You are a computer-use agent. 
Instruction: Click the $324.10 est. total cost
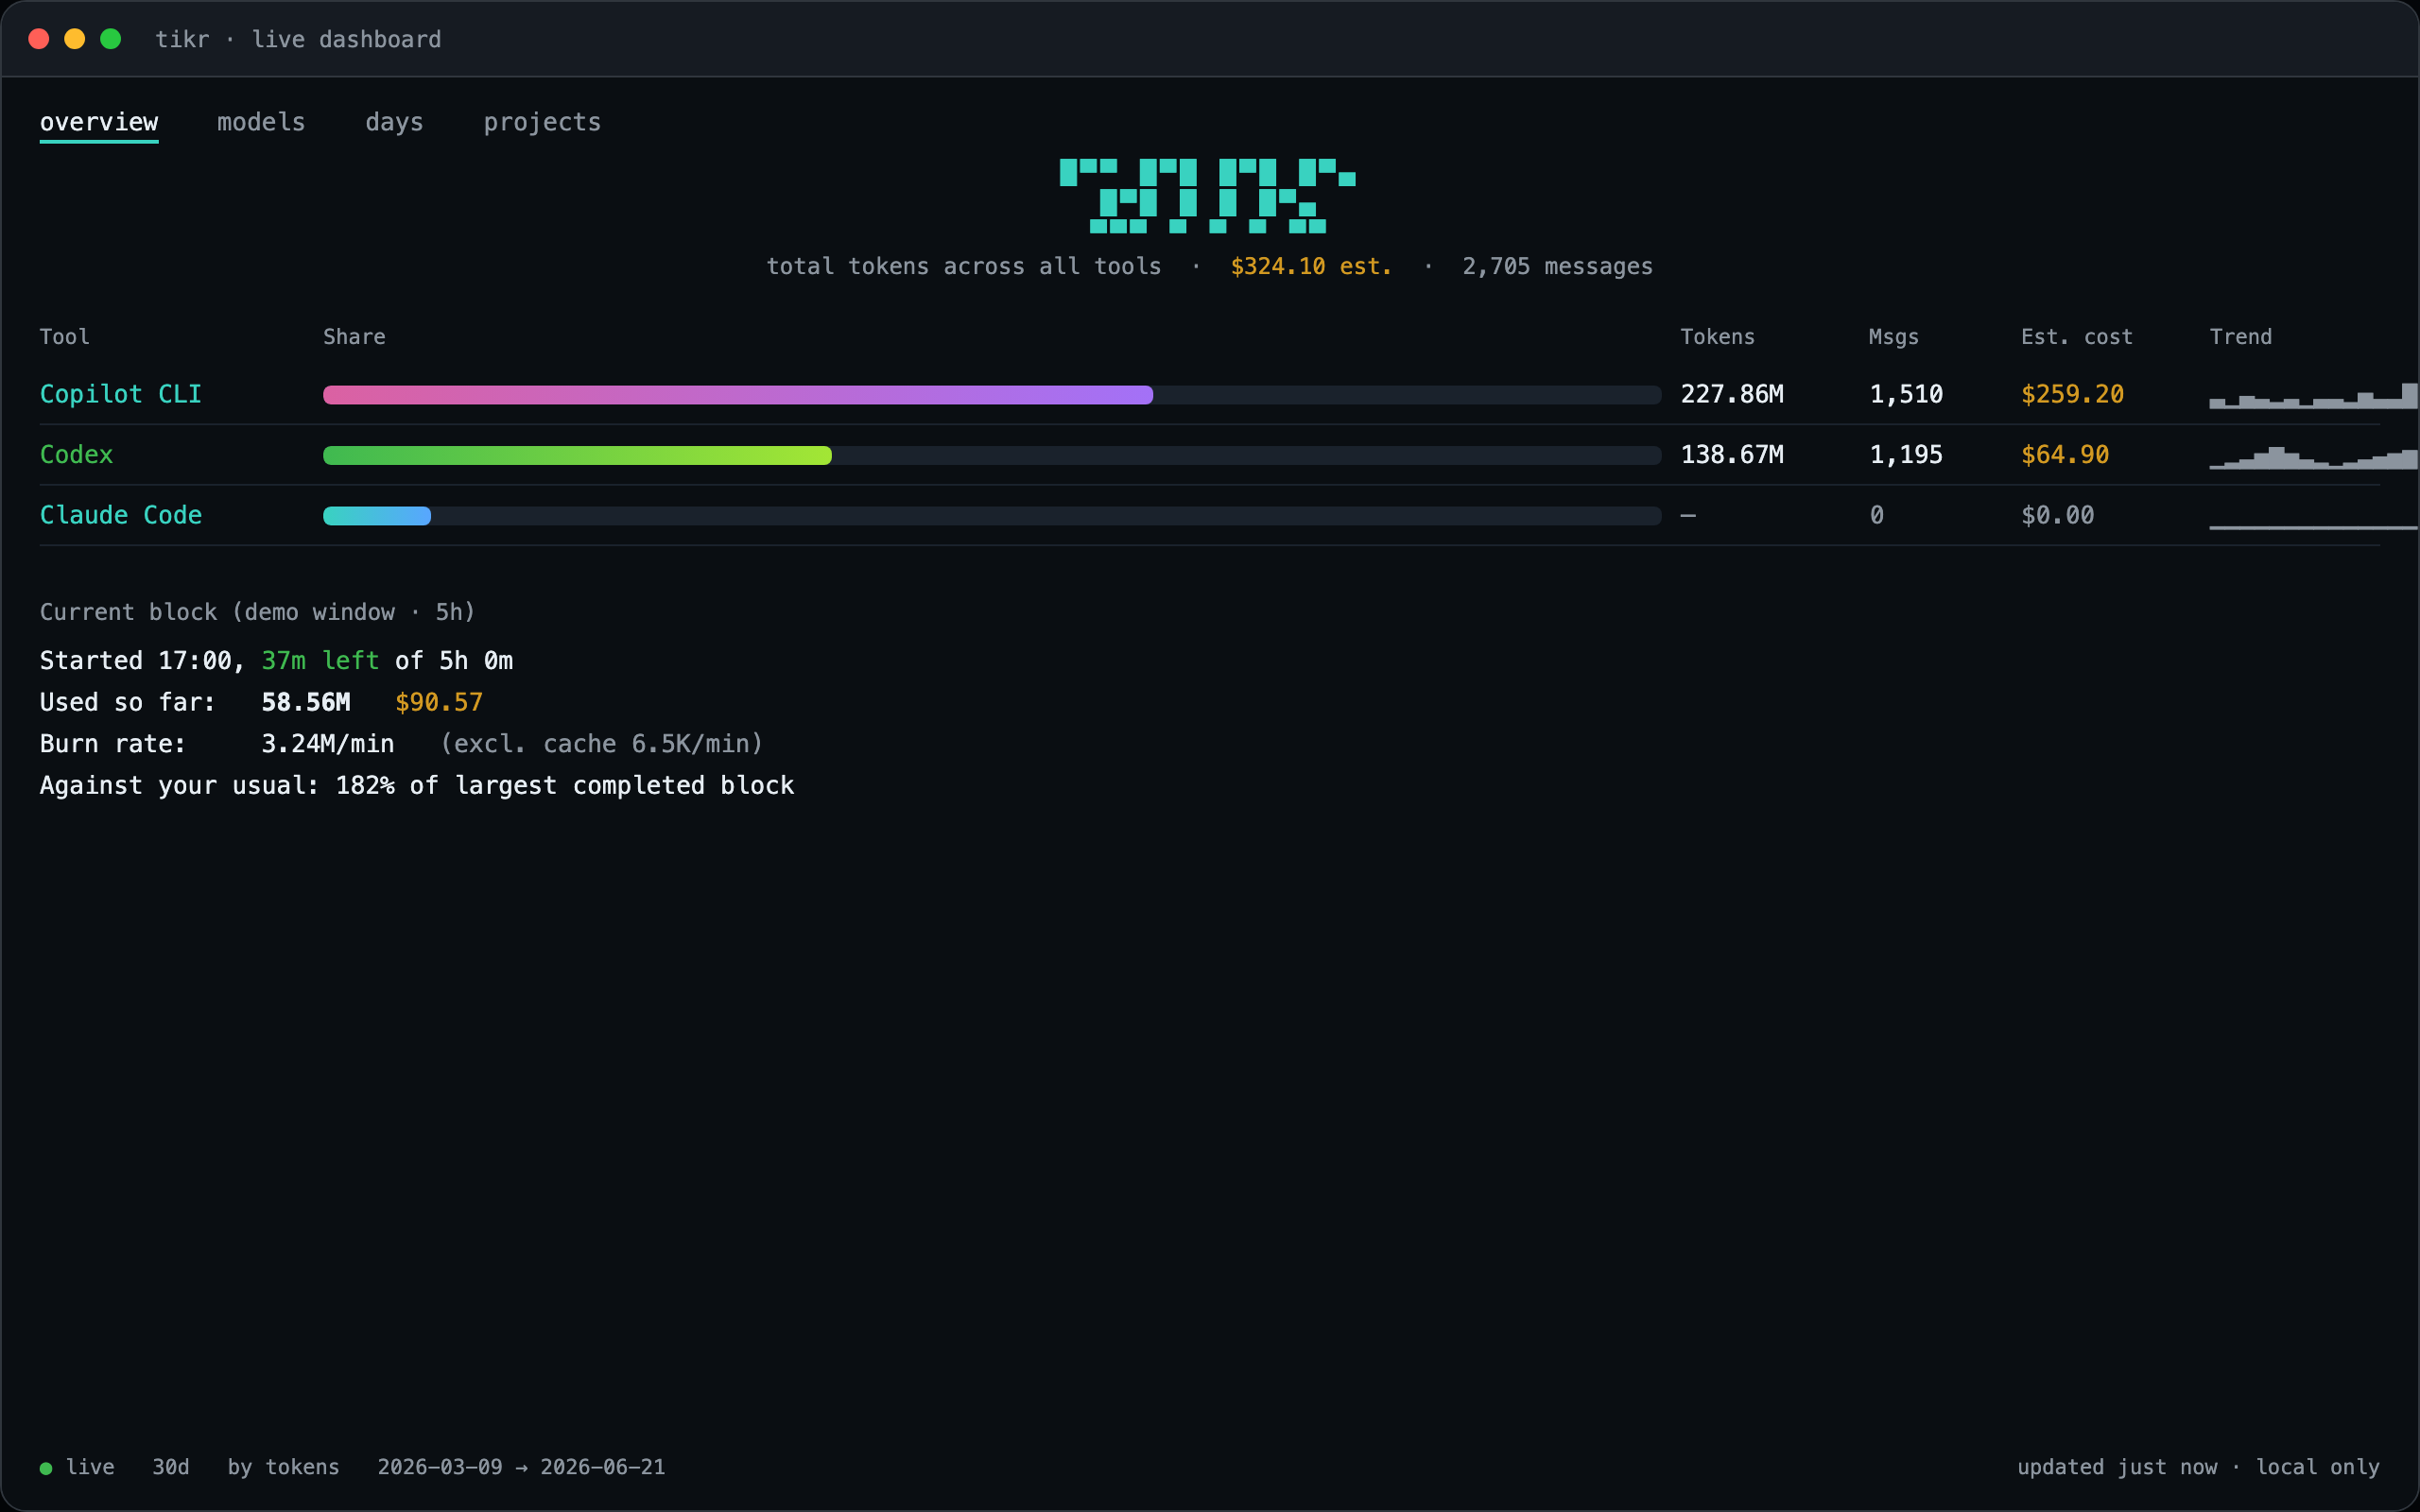[1311, 267]
